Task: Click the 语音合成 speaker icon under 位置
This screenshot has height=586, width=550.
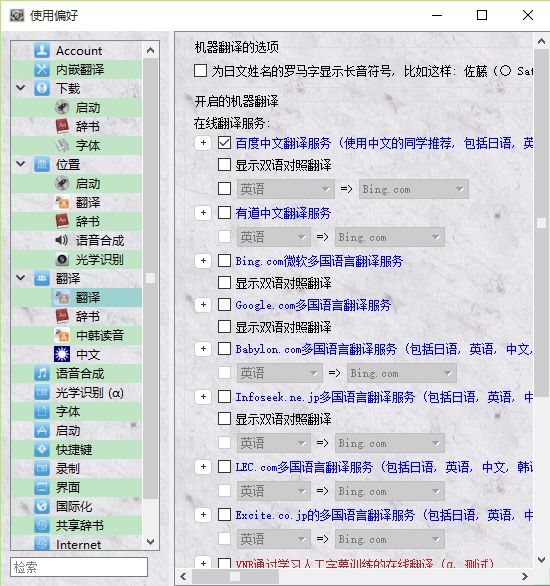Action: tap(62, 240)
